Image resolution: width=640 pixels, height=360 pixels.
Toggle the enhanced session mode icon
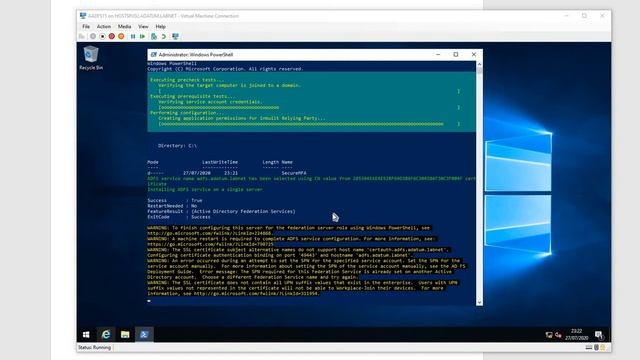176,36
